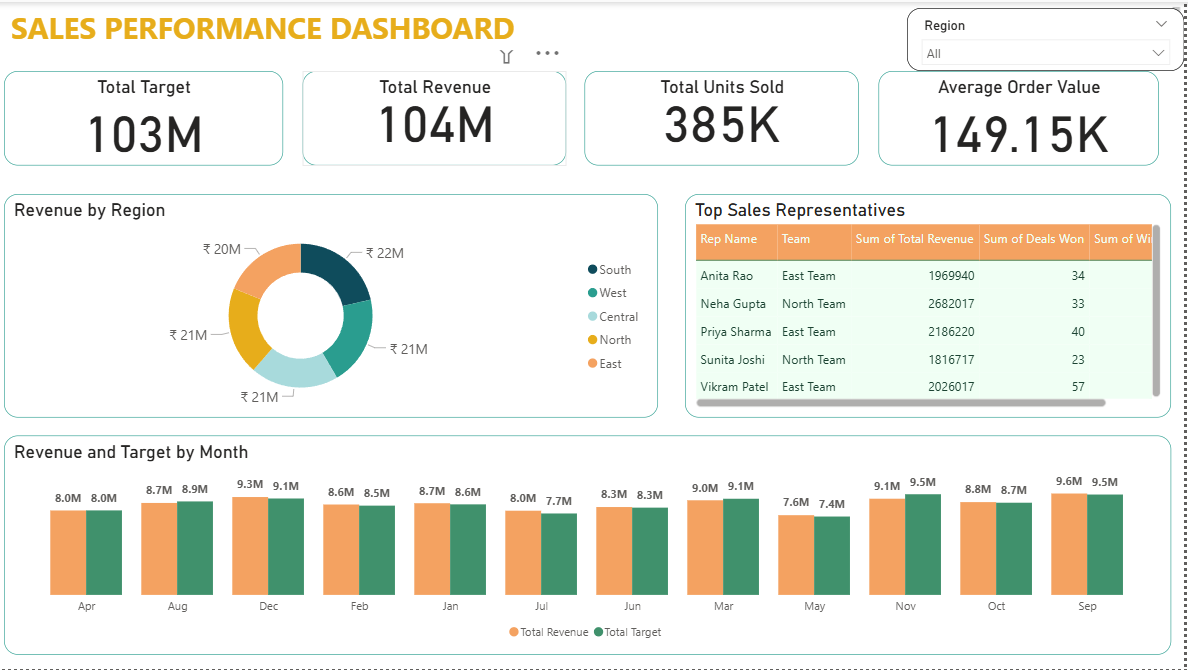Click the Total Units Sold card

721,118
